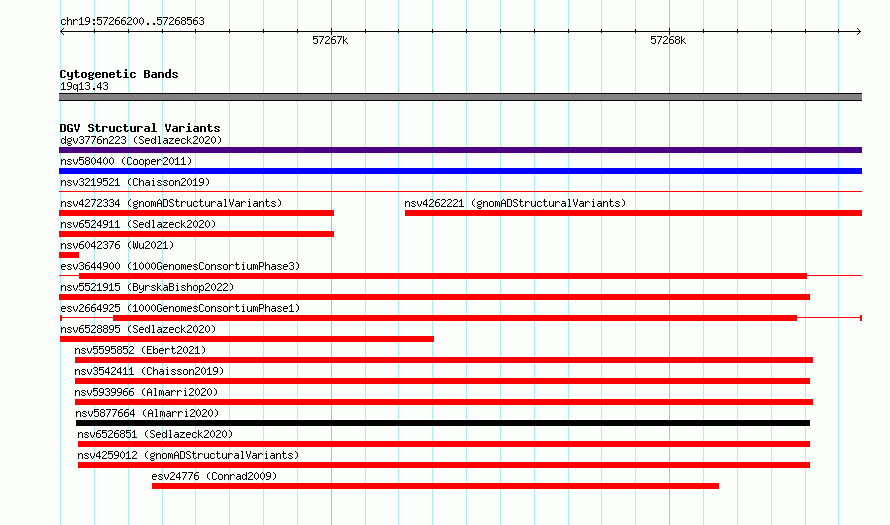The image size is (890, 525).
Task: Select the red bar under esv24776
Action: [x=435, y=486]
